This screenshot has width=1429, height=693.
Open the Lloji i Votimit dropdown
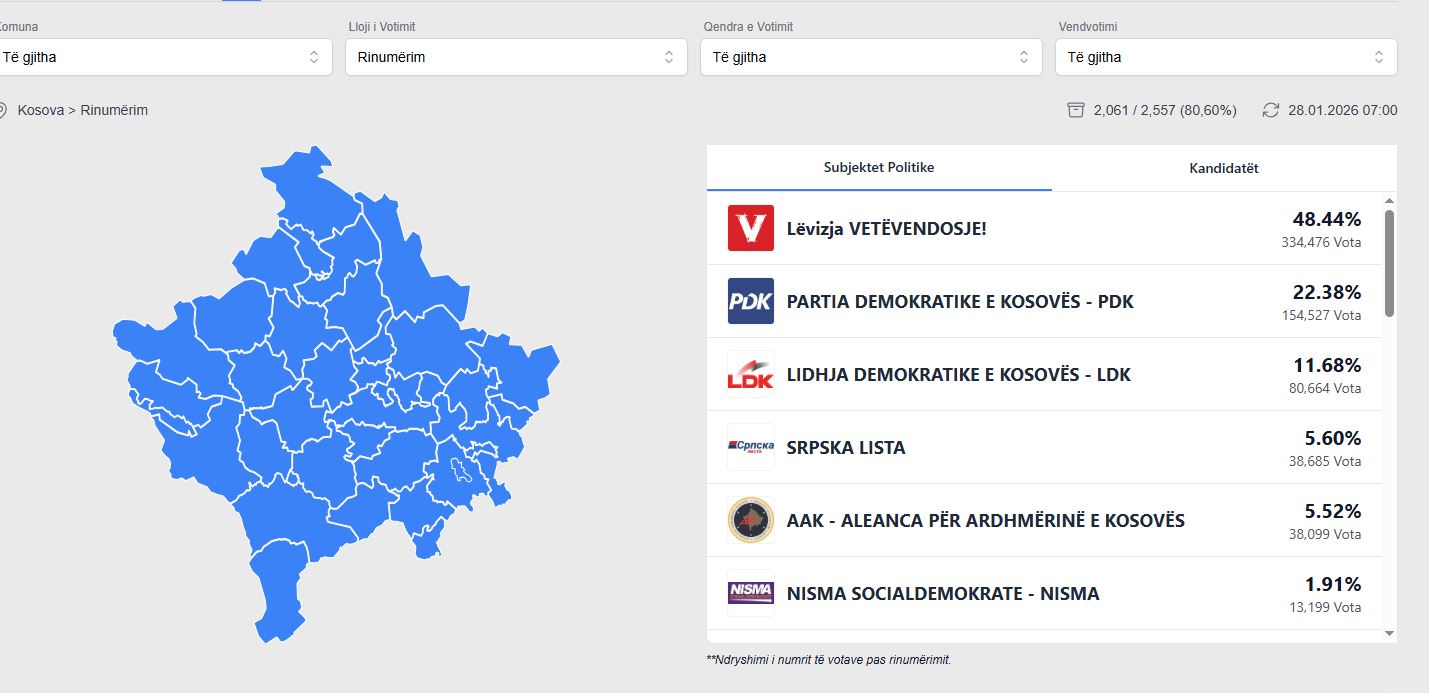click(516, 57)
